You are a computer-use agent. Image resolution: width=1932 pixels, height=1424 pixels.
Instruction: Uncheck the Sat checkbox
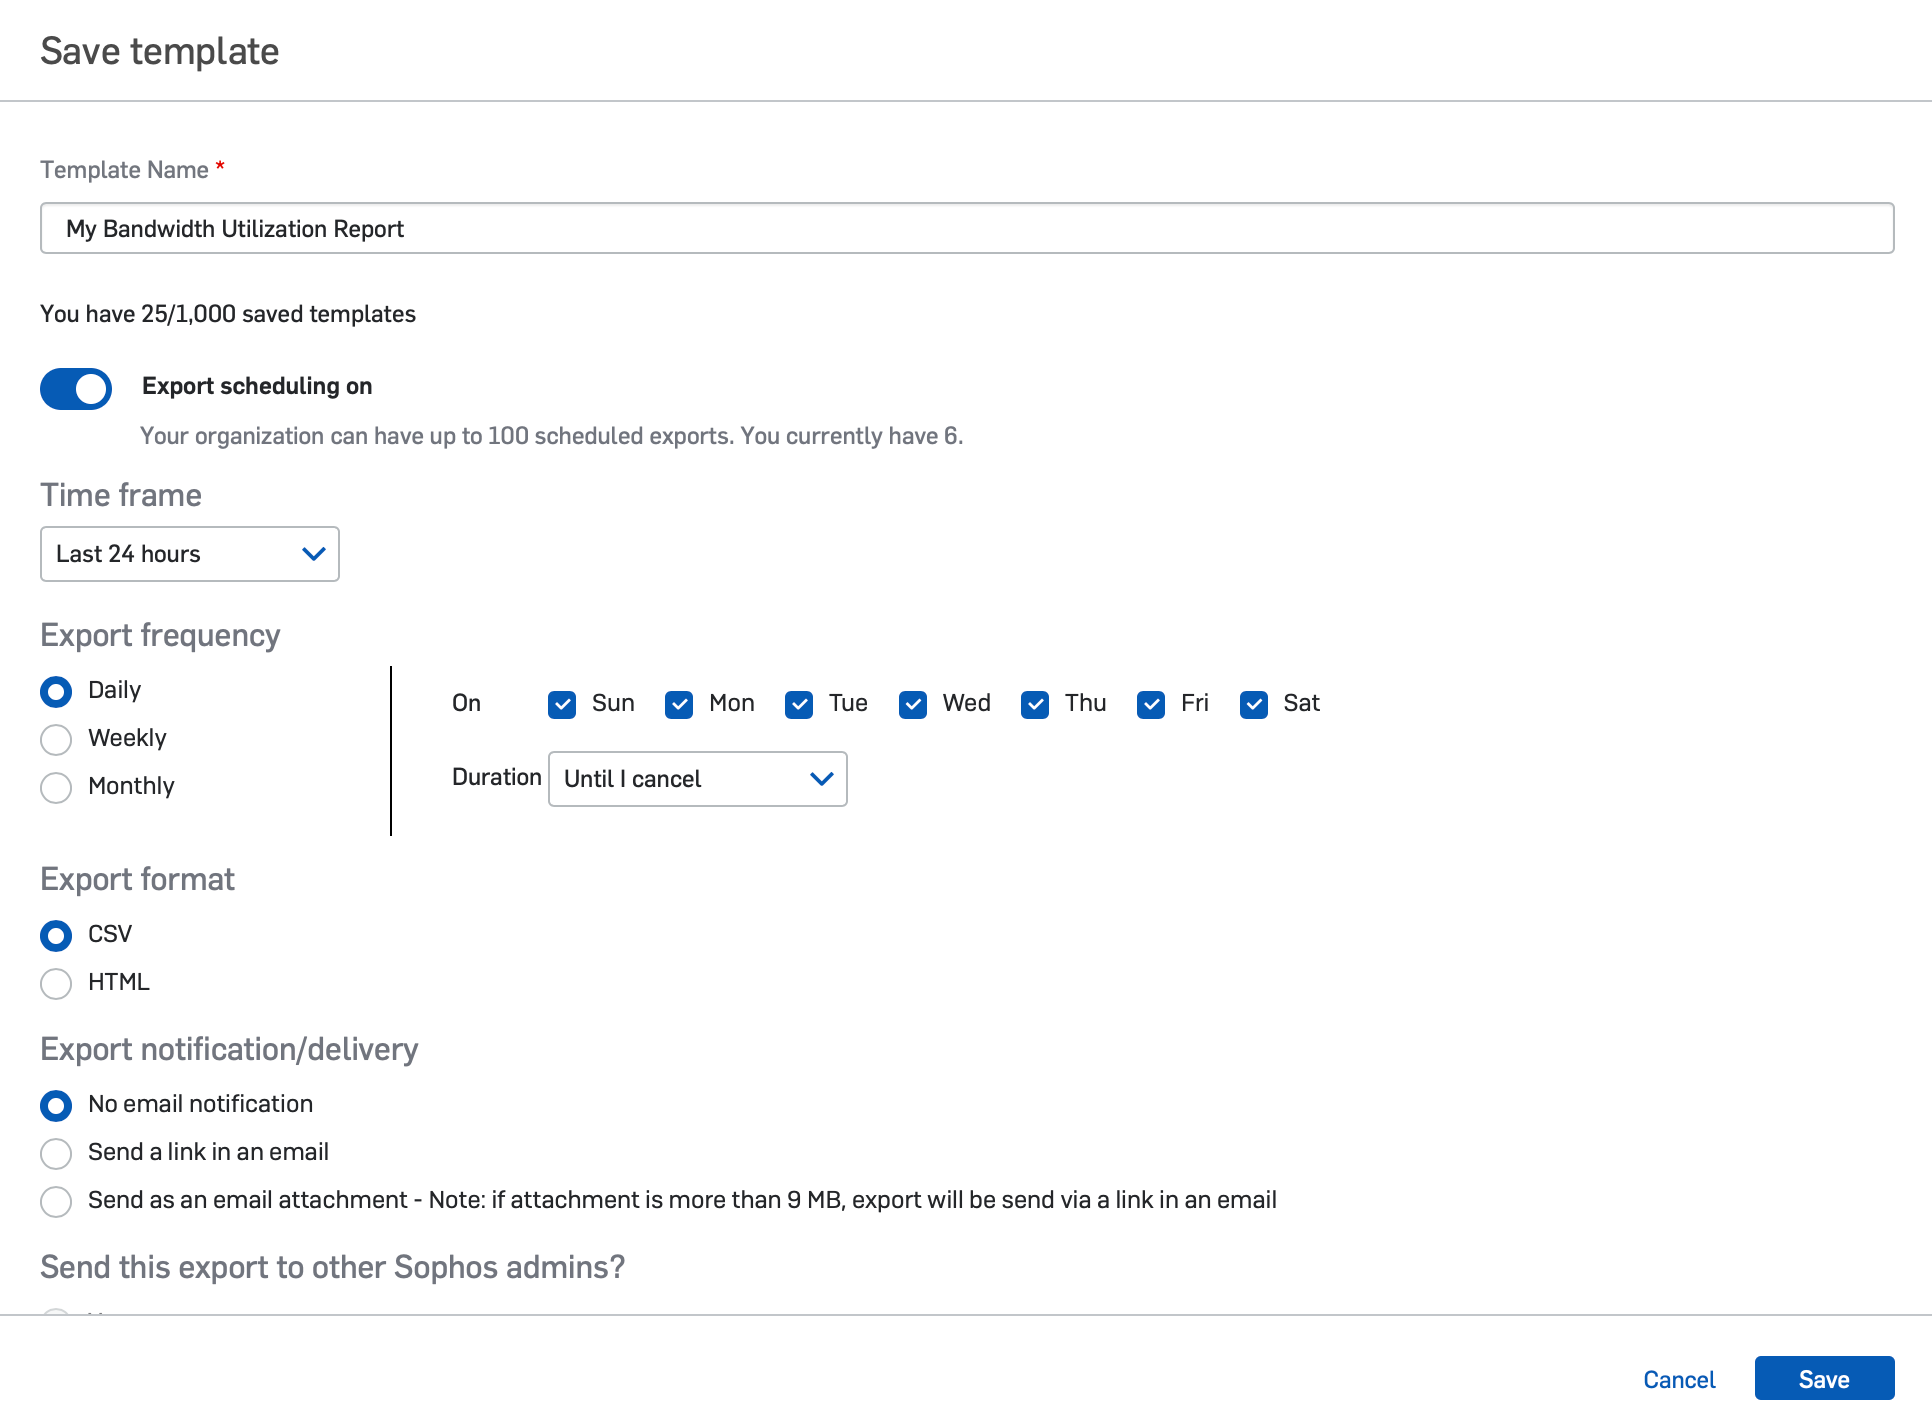click(x=1254, y=705)
